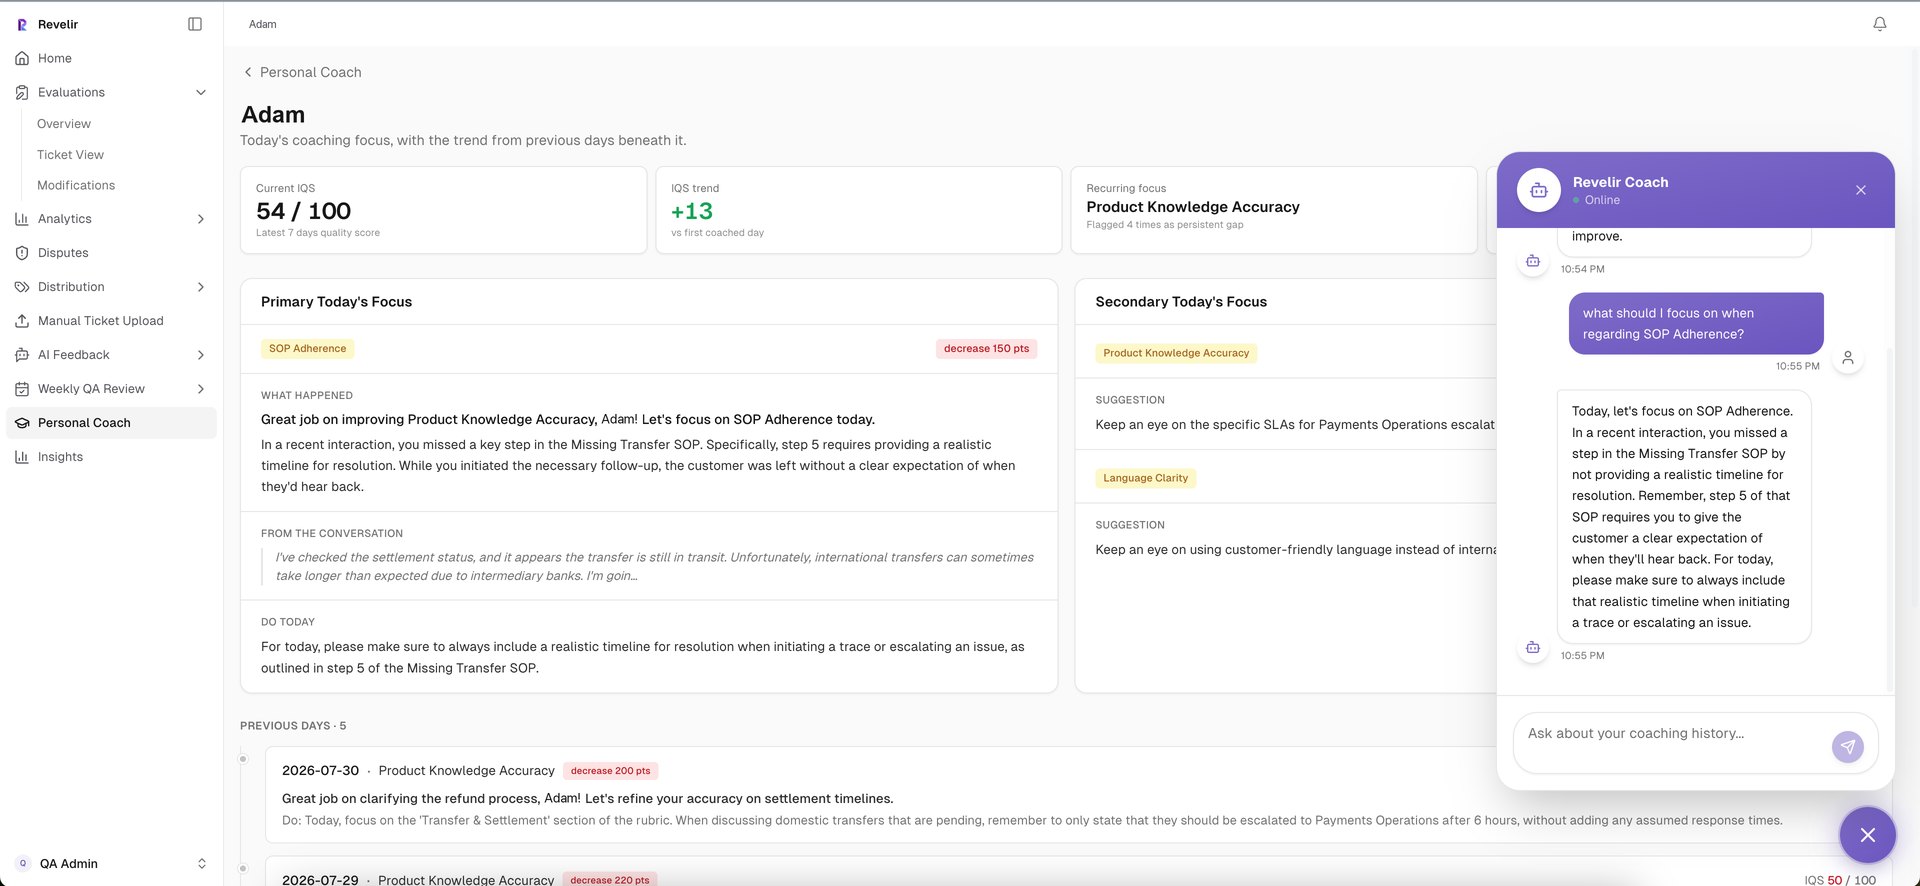
Task: Click the Recurring focus Product Knowledge Accuracy card
Action: pos(1273,210)
